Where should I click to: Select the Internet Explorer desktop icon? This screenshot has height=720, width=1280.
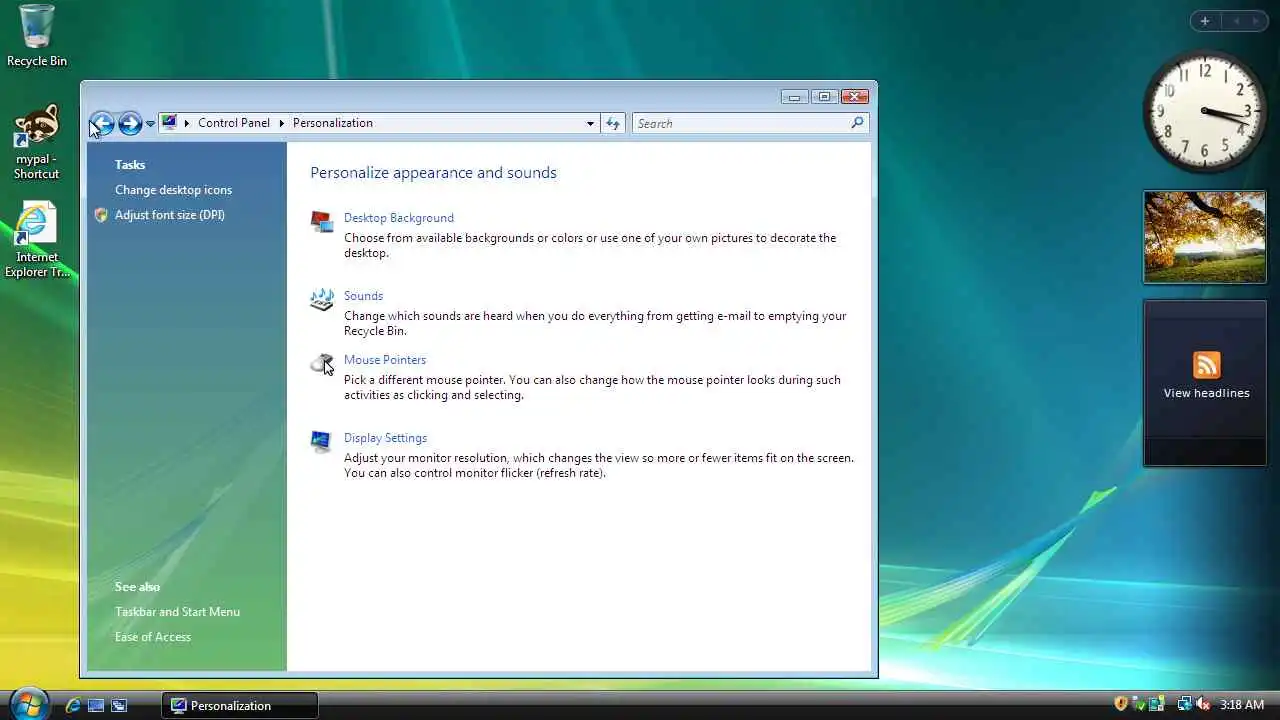pyautogui.click(x=36, y=241)
